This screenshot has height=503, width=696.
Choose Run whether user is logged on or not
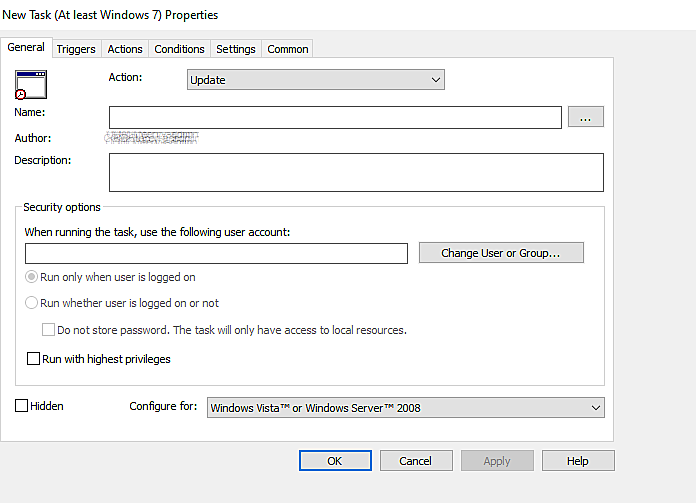click(x=33, y=303)
